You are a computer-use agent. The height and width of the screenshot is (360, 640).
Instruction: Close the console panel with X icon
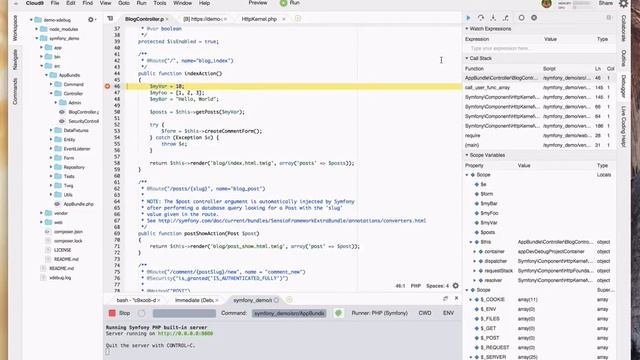(456, 298)
